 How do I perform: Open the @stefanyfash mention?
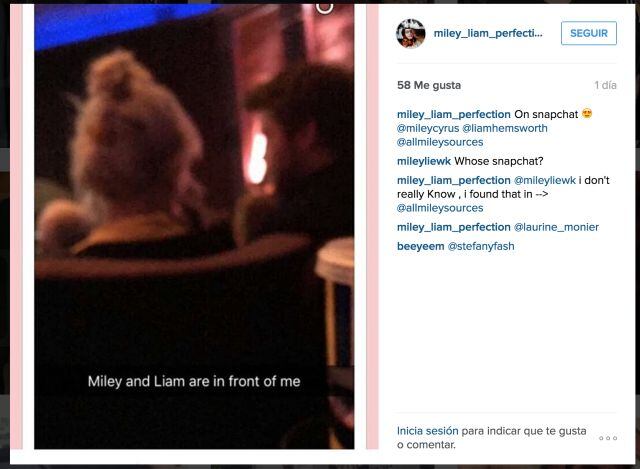pos(481,246)
